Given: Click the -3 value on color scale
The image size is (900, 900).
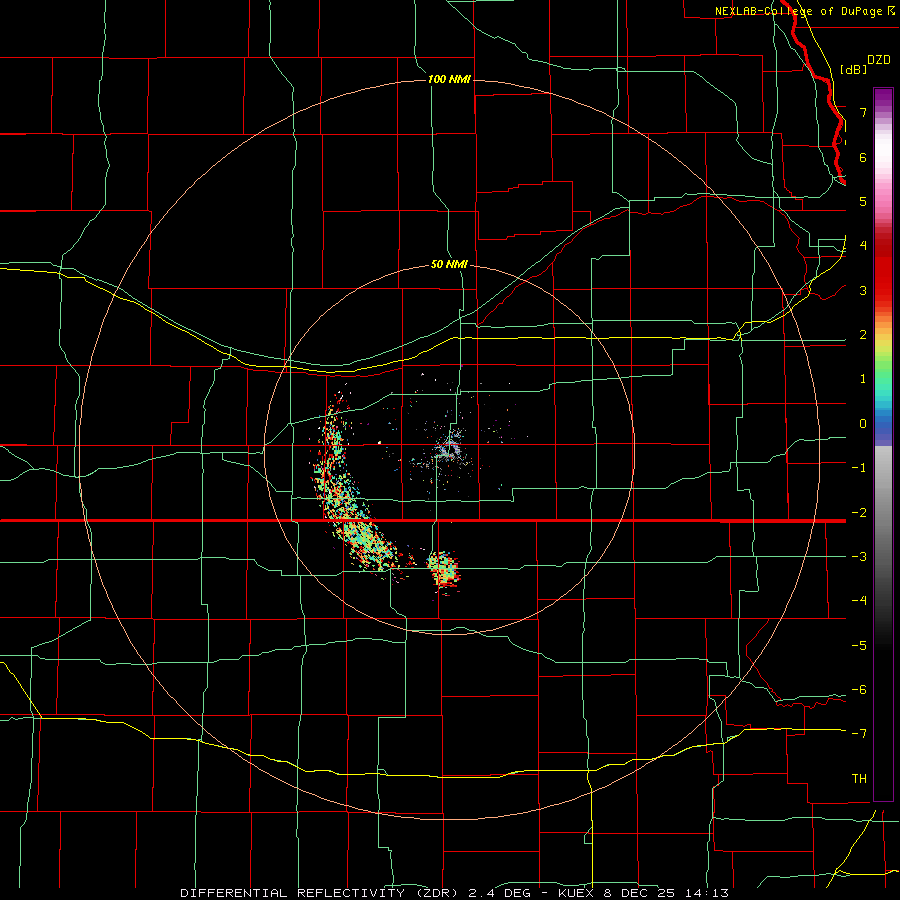Looking at the screenshot, I should (x=859, y=557).
